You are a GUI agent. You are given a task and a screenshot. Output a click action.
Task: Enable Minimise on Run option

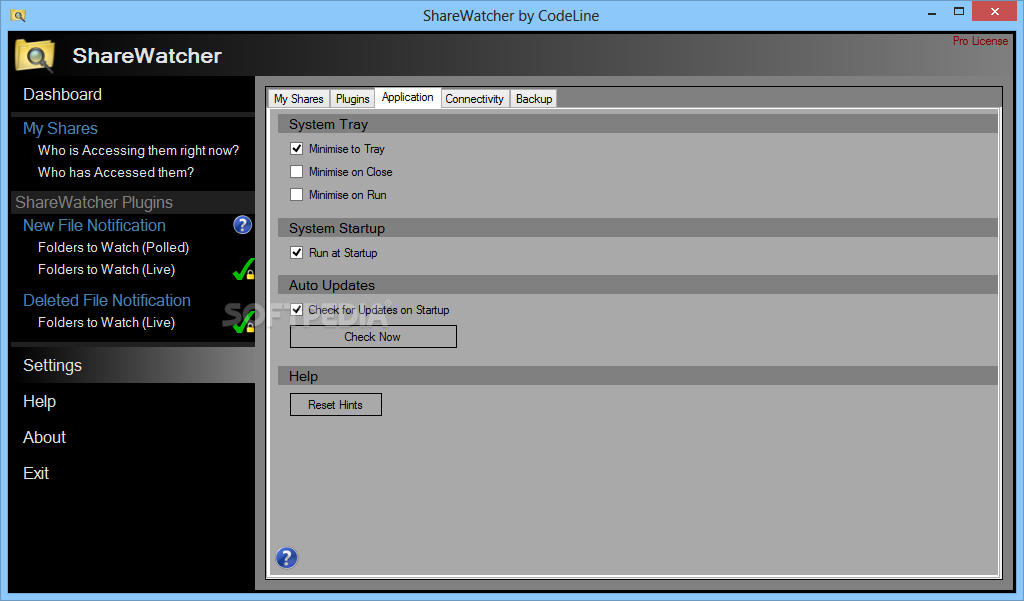pos(296,195)
